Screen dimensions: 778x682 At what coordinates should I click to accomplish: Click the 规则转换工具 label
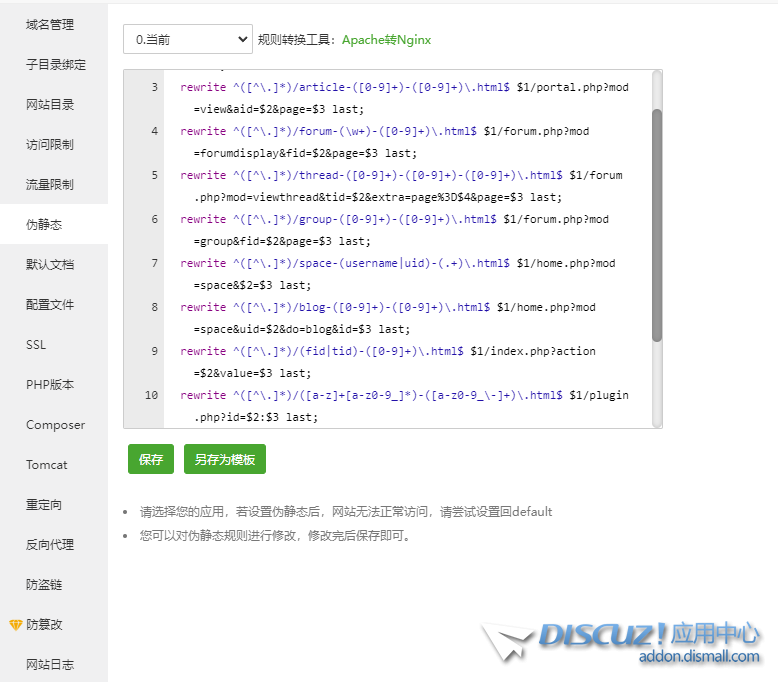297,40
